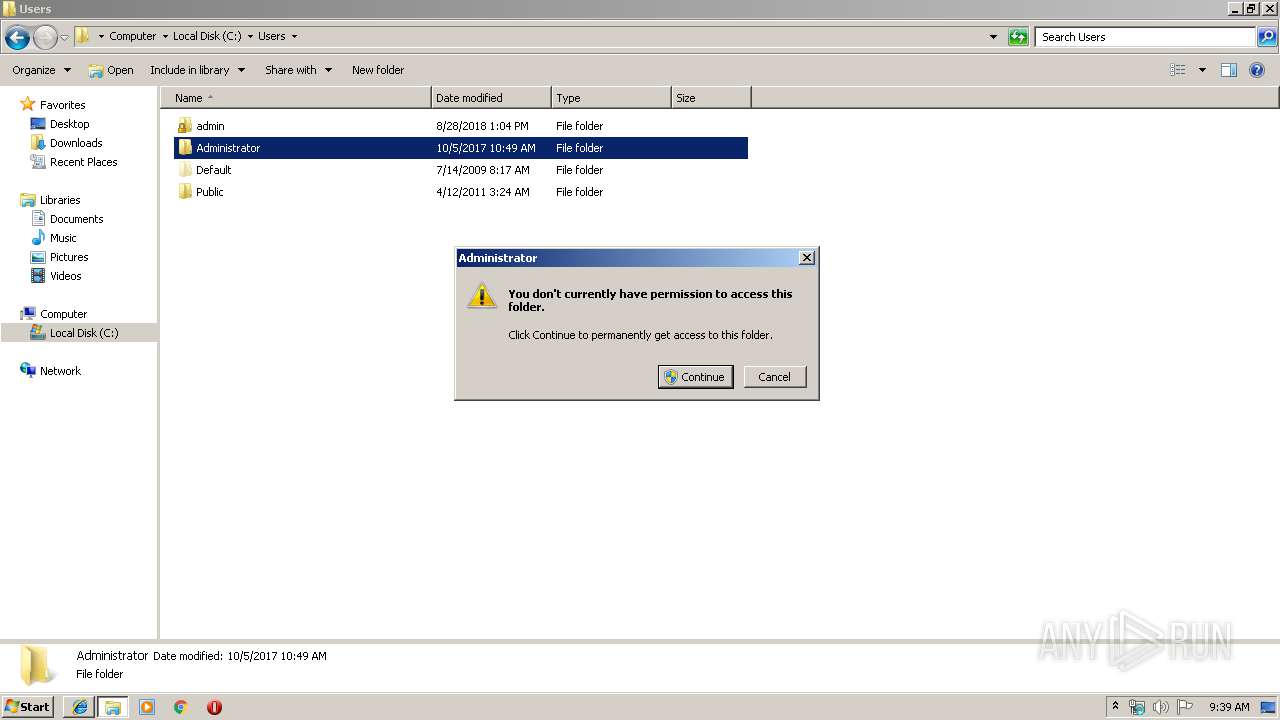The width and height of the screenshot is (1280, 720).
Task: Select the Administrator folder row
Action: click(x=461, y=148)
